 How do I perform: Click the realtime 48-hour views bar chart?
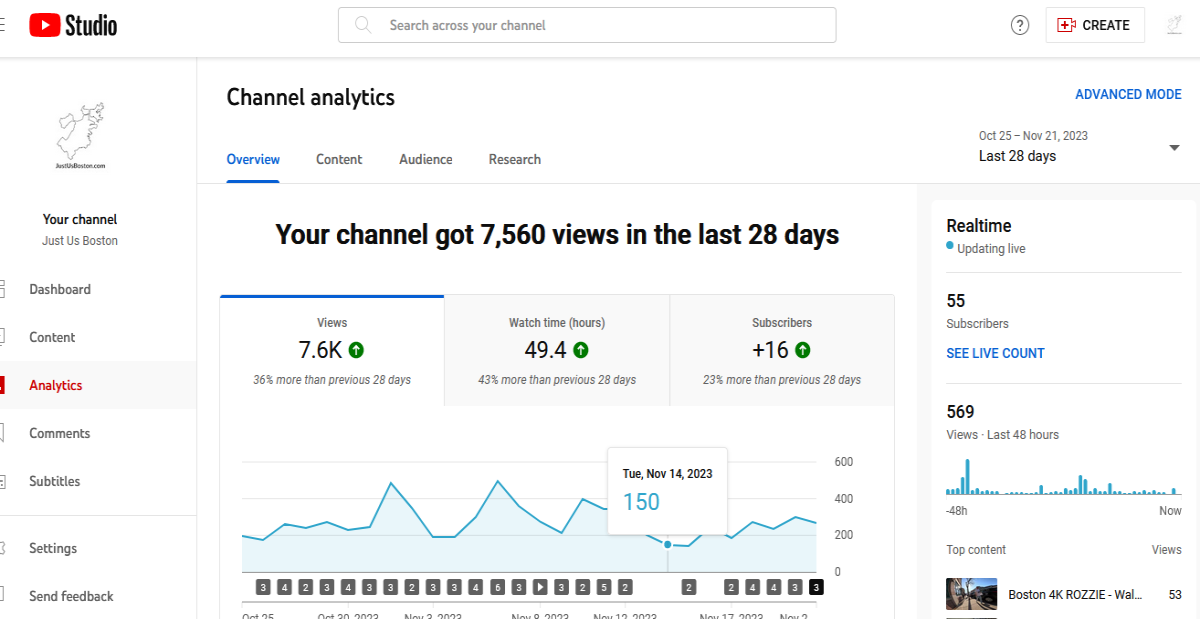[x=1064, y=477]
